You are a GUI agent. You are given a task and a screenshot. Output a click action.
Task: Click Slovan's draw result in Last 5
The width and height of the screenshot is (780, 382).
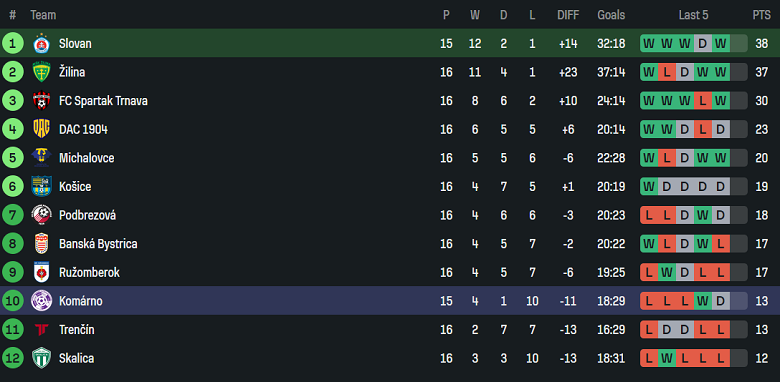point(702,44)
